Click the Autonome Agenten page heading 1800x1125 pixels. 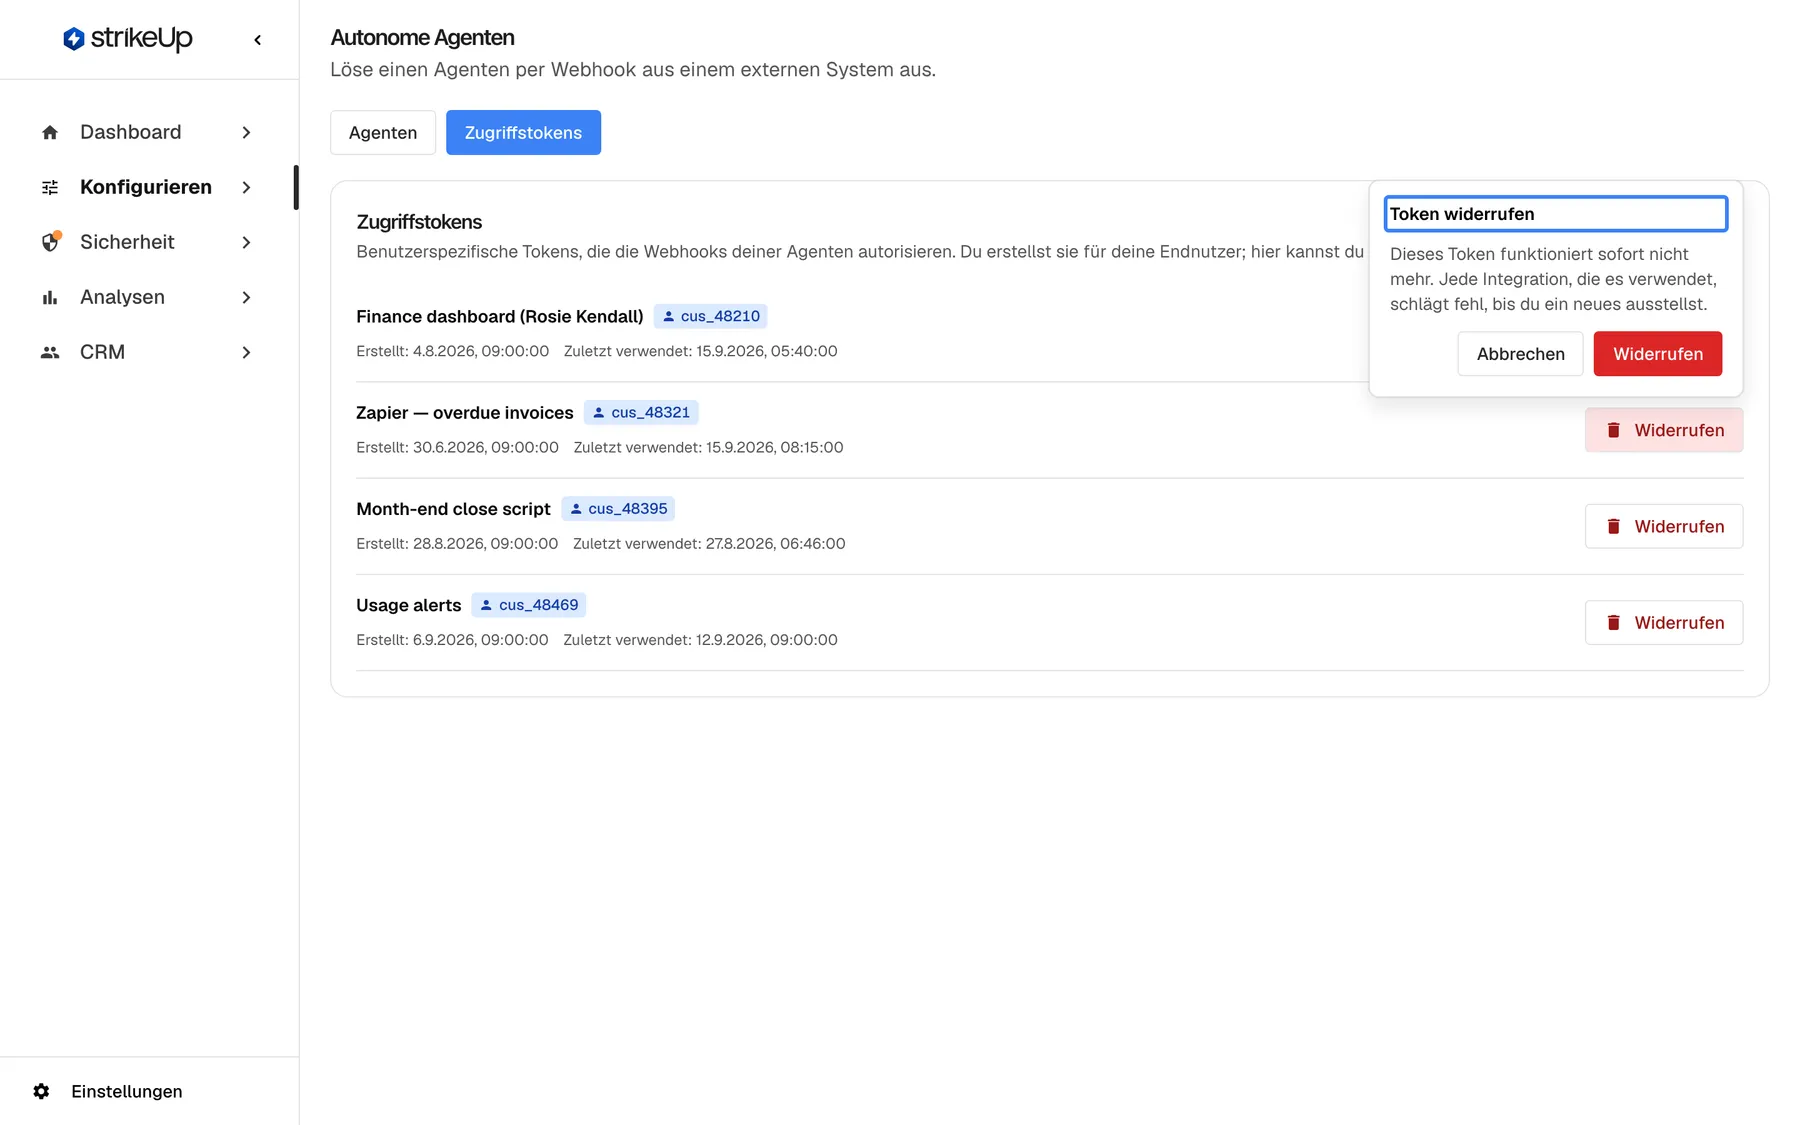click(422, 38)
